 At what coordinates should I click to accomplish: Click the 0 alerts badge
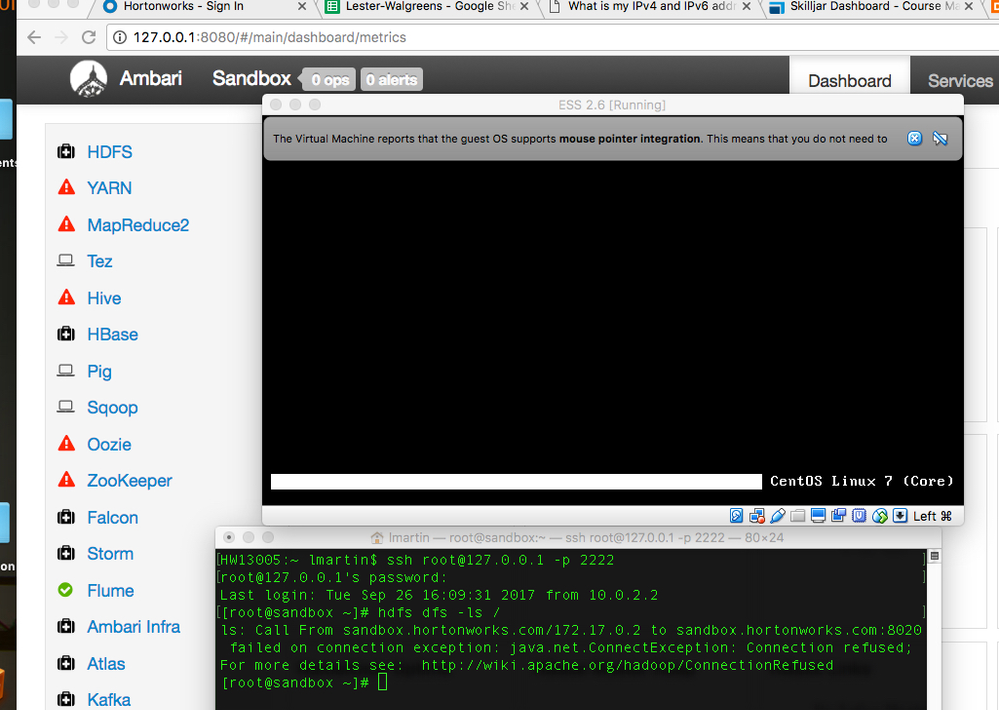392,80
